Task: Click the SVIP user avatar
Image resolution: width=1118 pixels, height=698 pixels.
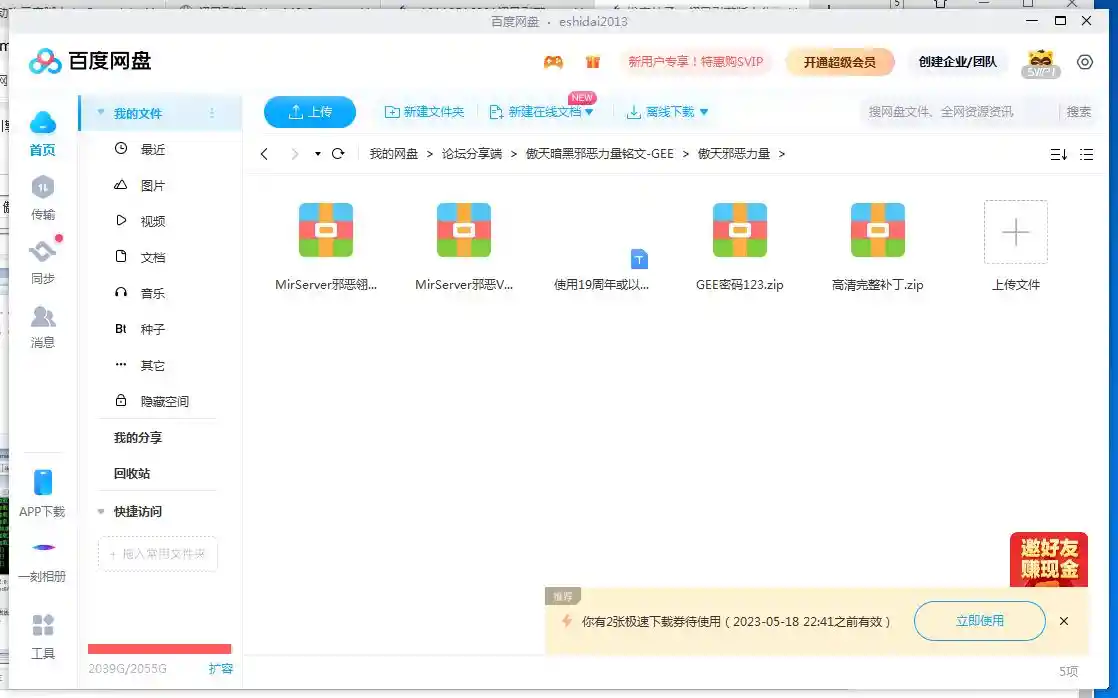Action: 1040,63
